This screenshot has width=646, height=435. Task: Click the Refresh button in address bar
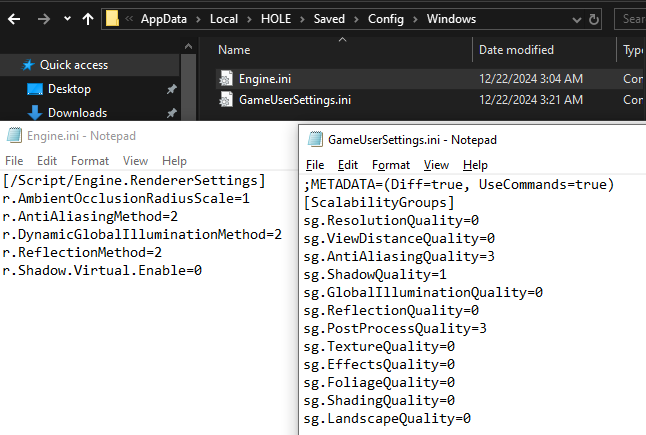coord(595,18)
